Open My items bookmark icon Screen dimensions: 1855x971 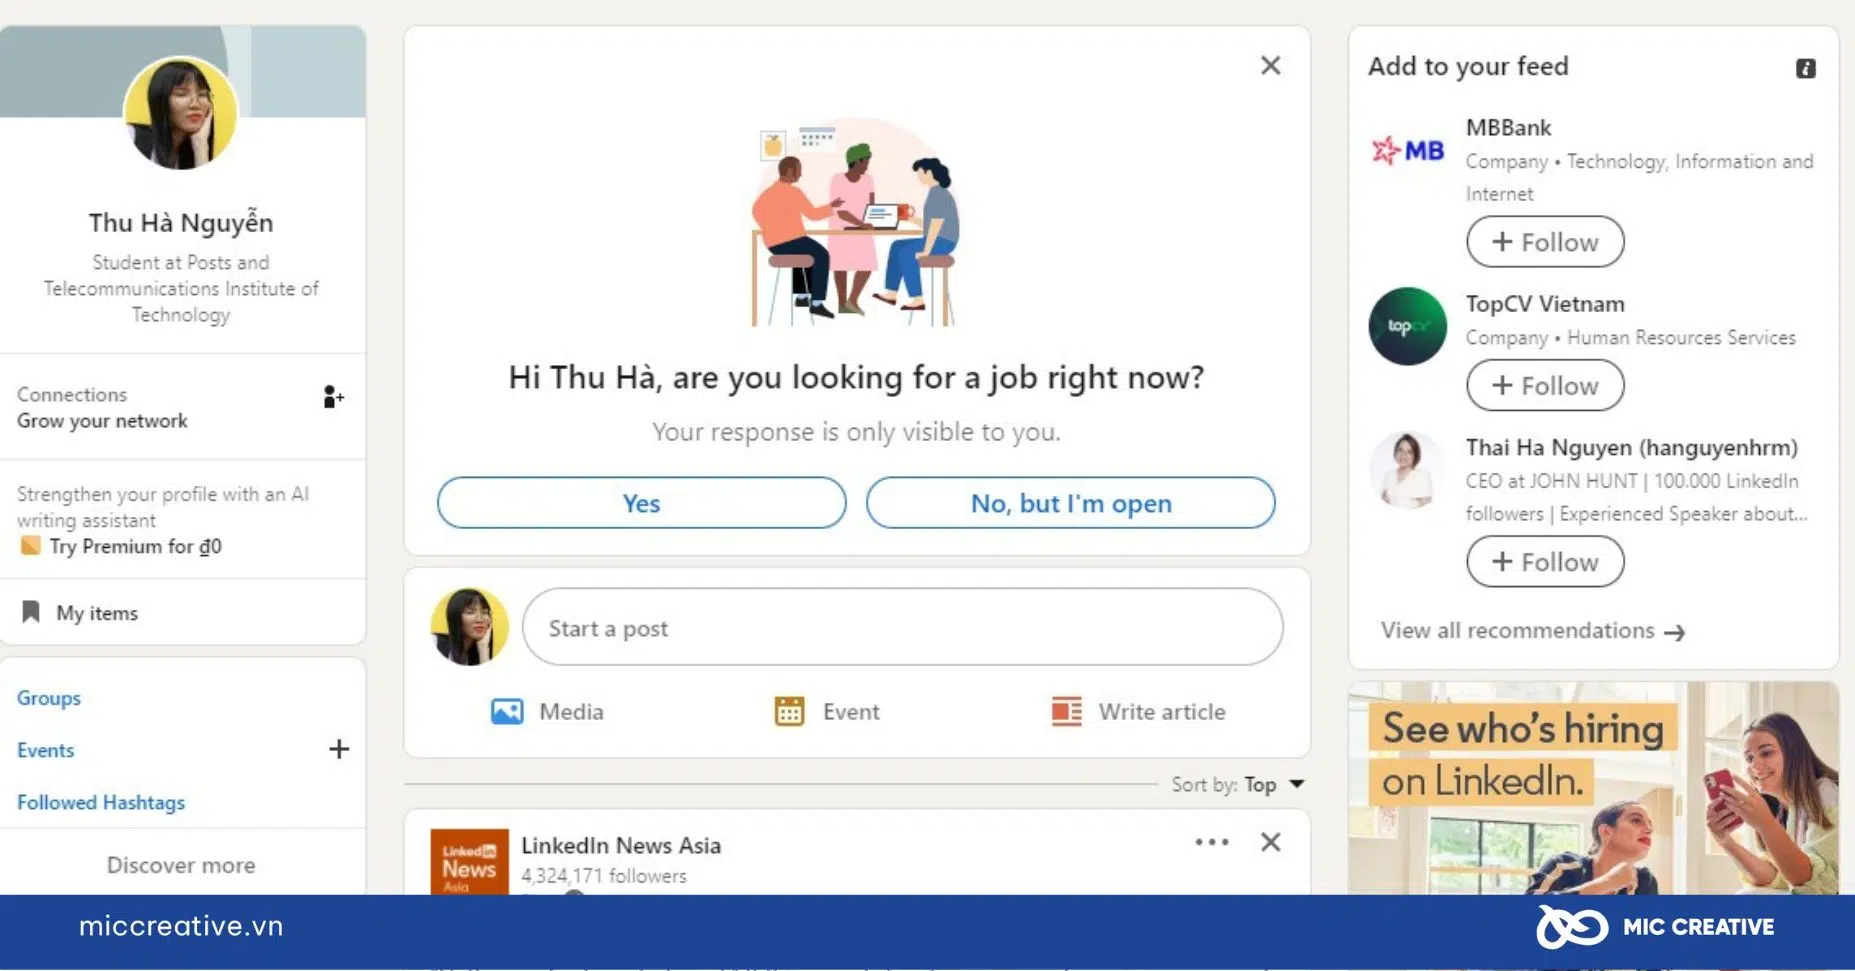pyautogui.click(x=31, y=612)
